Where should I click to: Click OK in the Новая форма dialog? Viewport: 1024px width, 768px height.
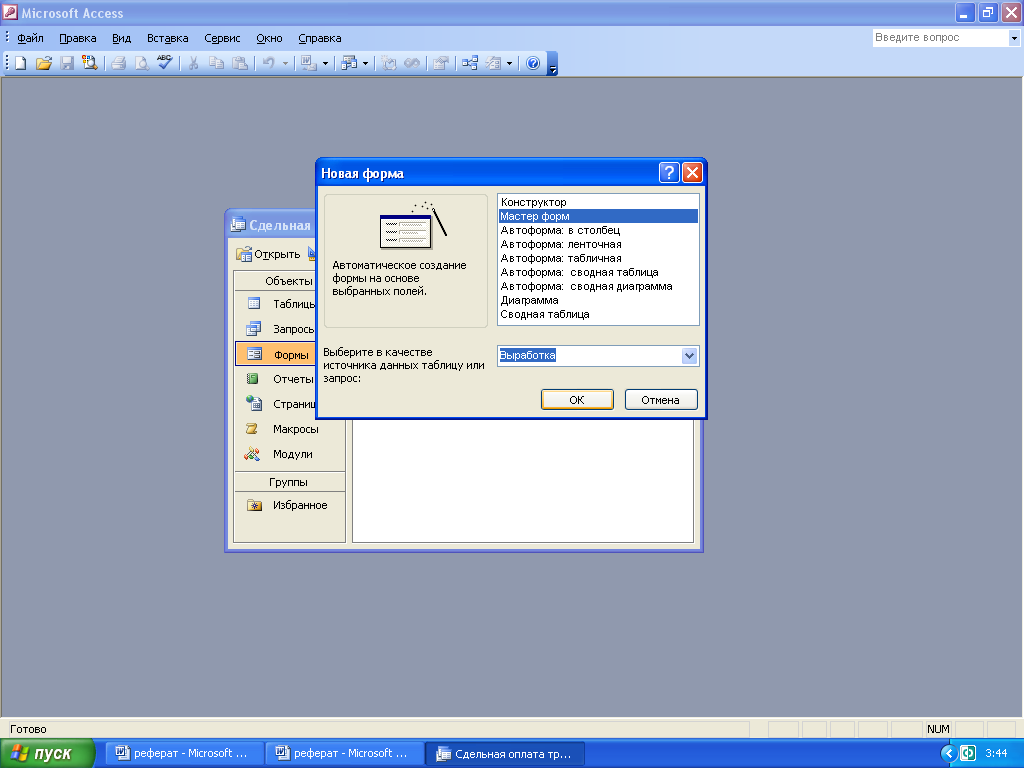[577, 400]
